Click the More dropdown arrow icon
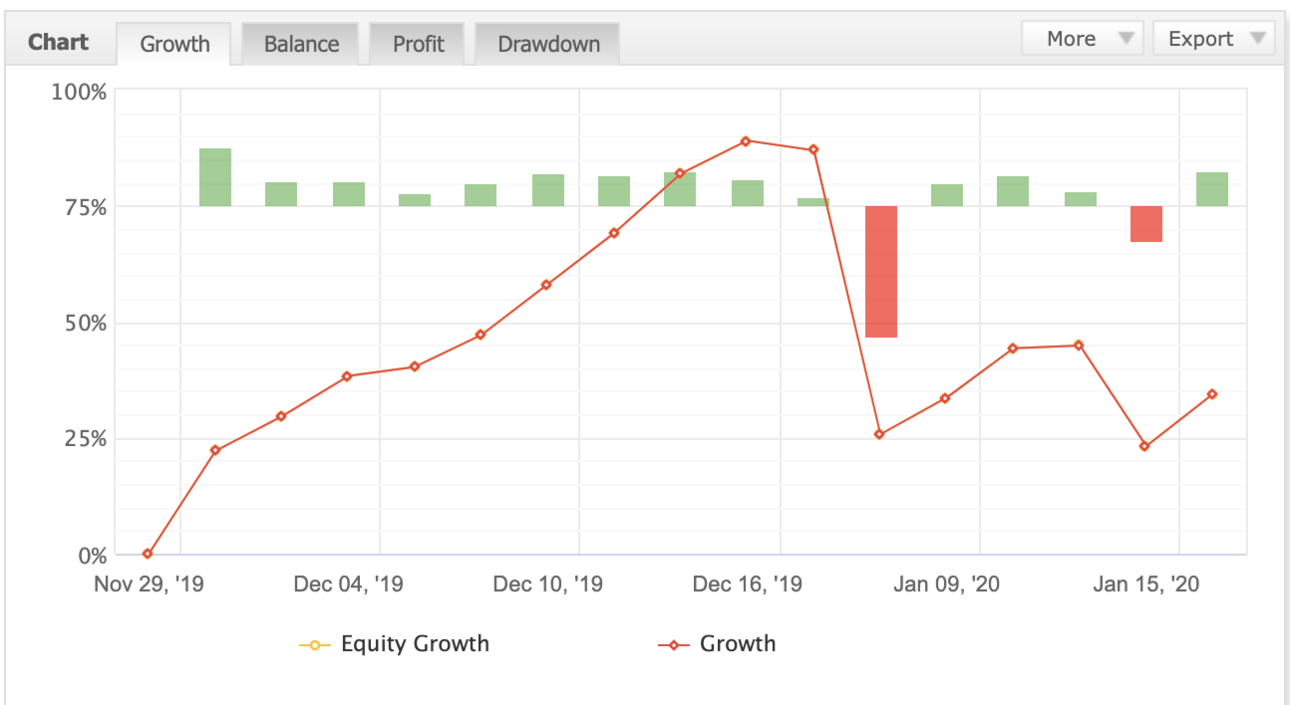Image resolution: width=1290 pixels, height=705 pixels. pyautogui.click(x=1125, y=39)
